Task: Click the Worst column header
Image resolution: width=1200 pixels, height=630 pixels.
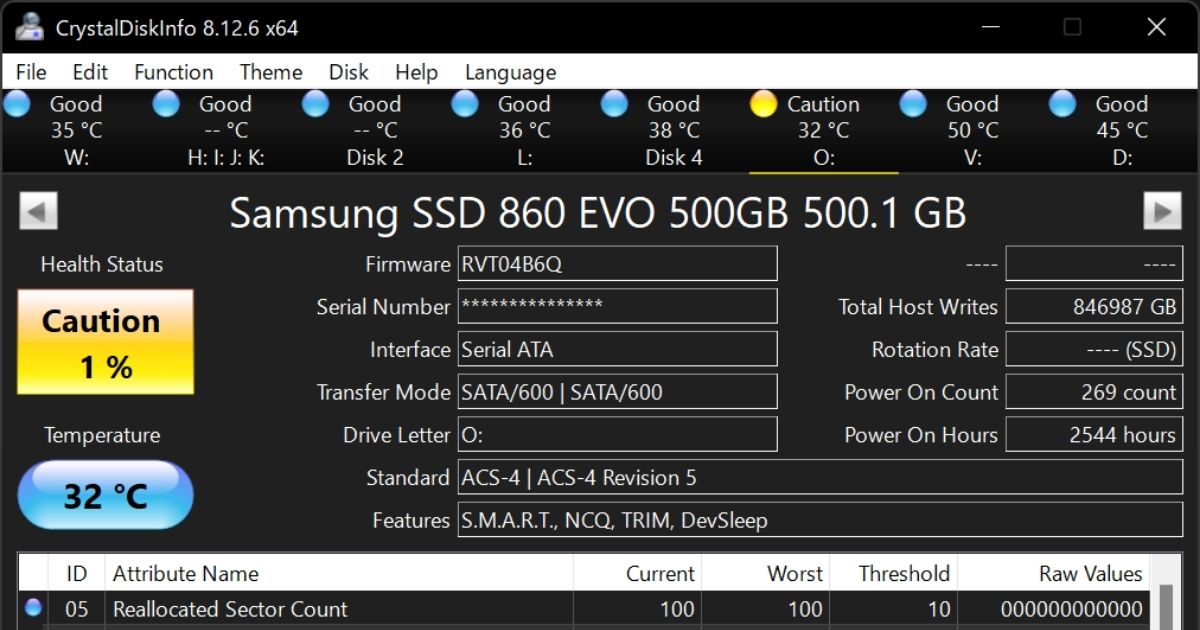Action: pos(765,574)
